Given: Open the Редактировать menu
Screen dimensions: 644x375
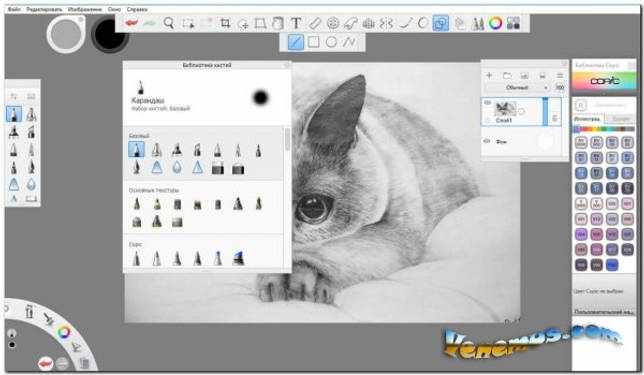Looking at the screenshot, I should pos(44,9).
